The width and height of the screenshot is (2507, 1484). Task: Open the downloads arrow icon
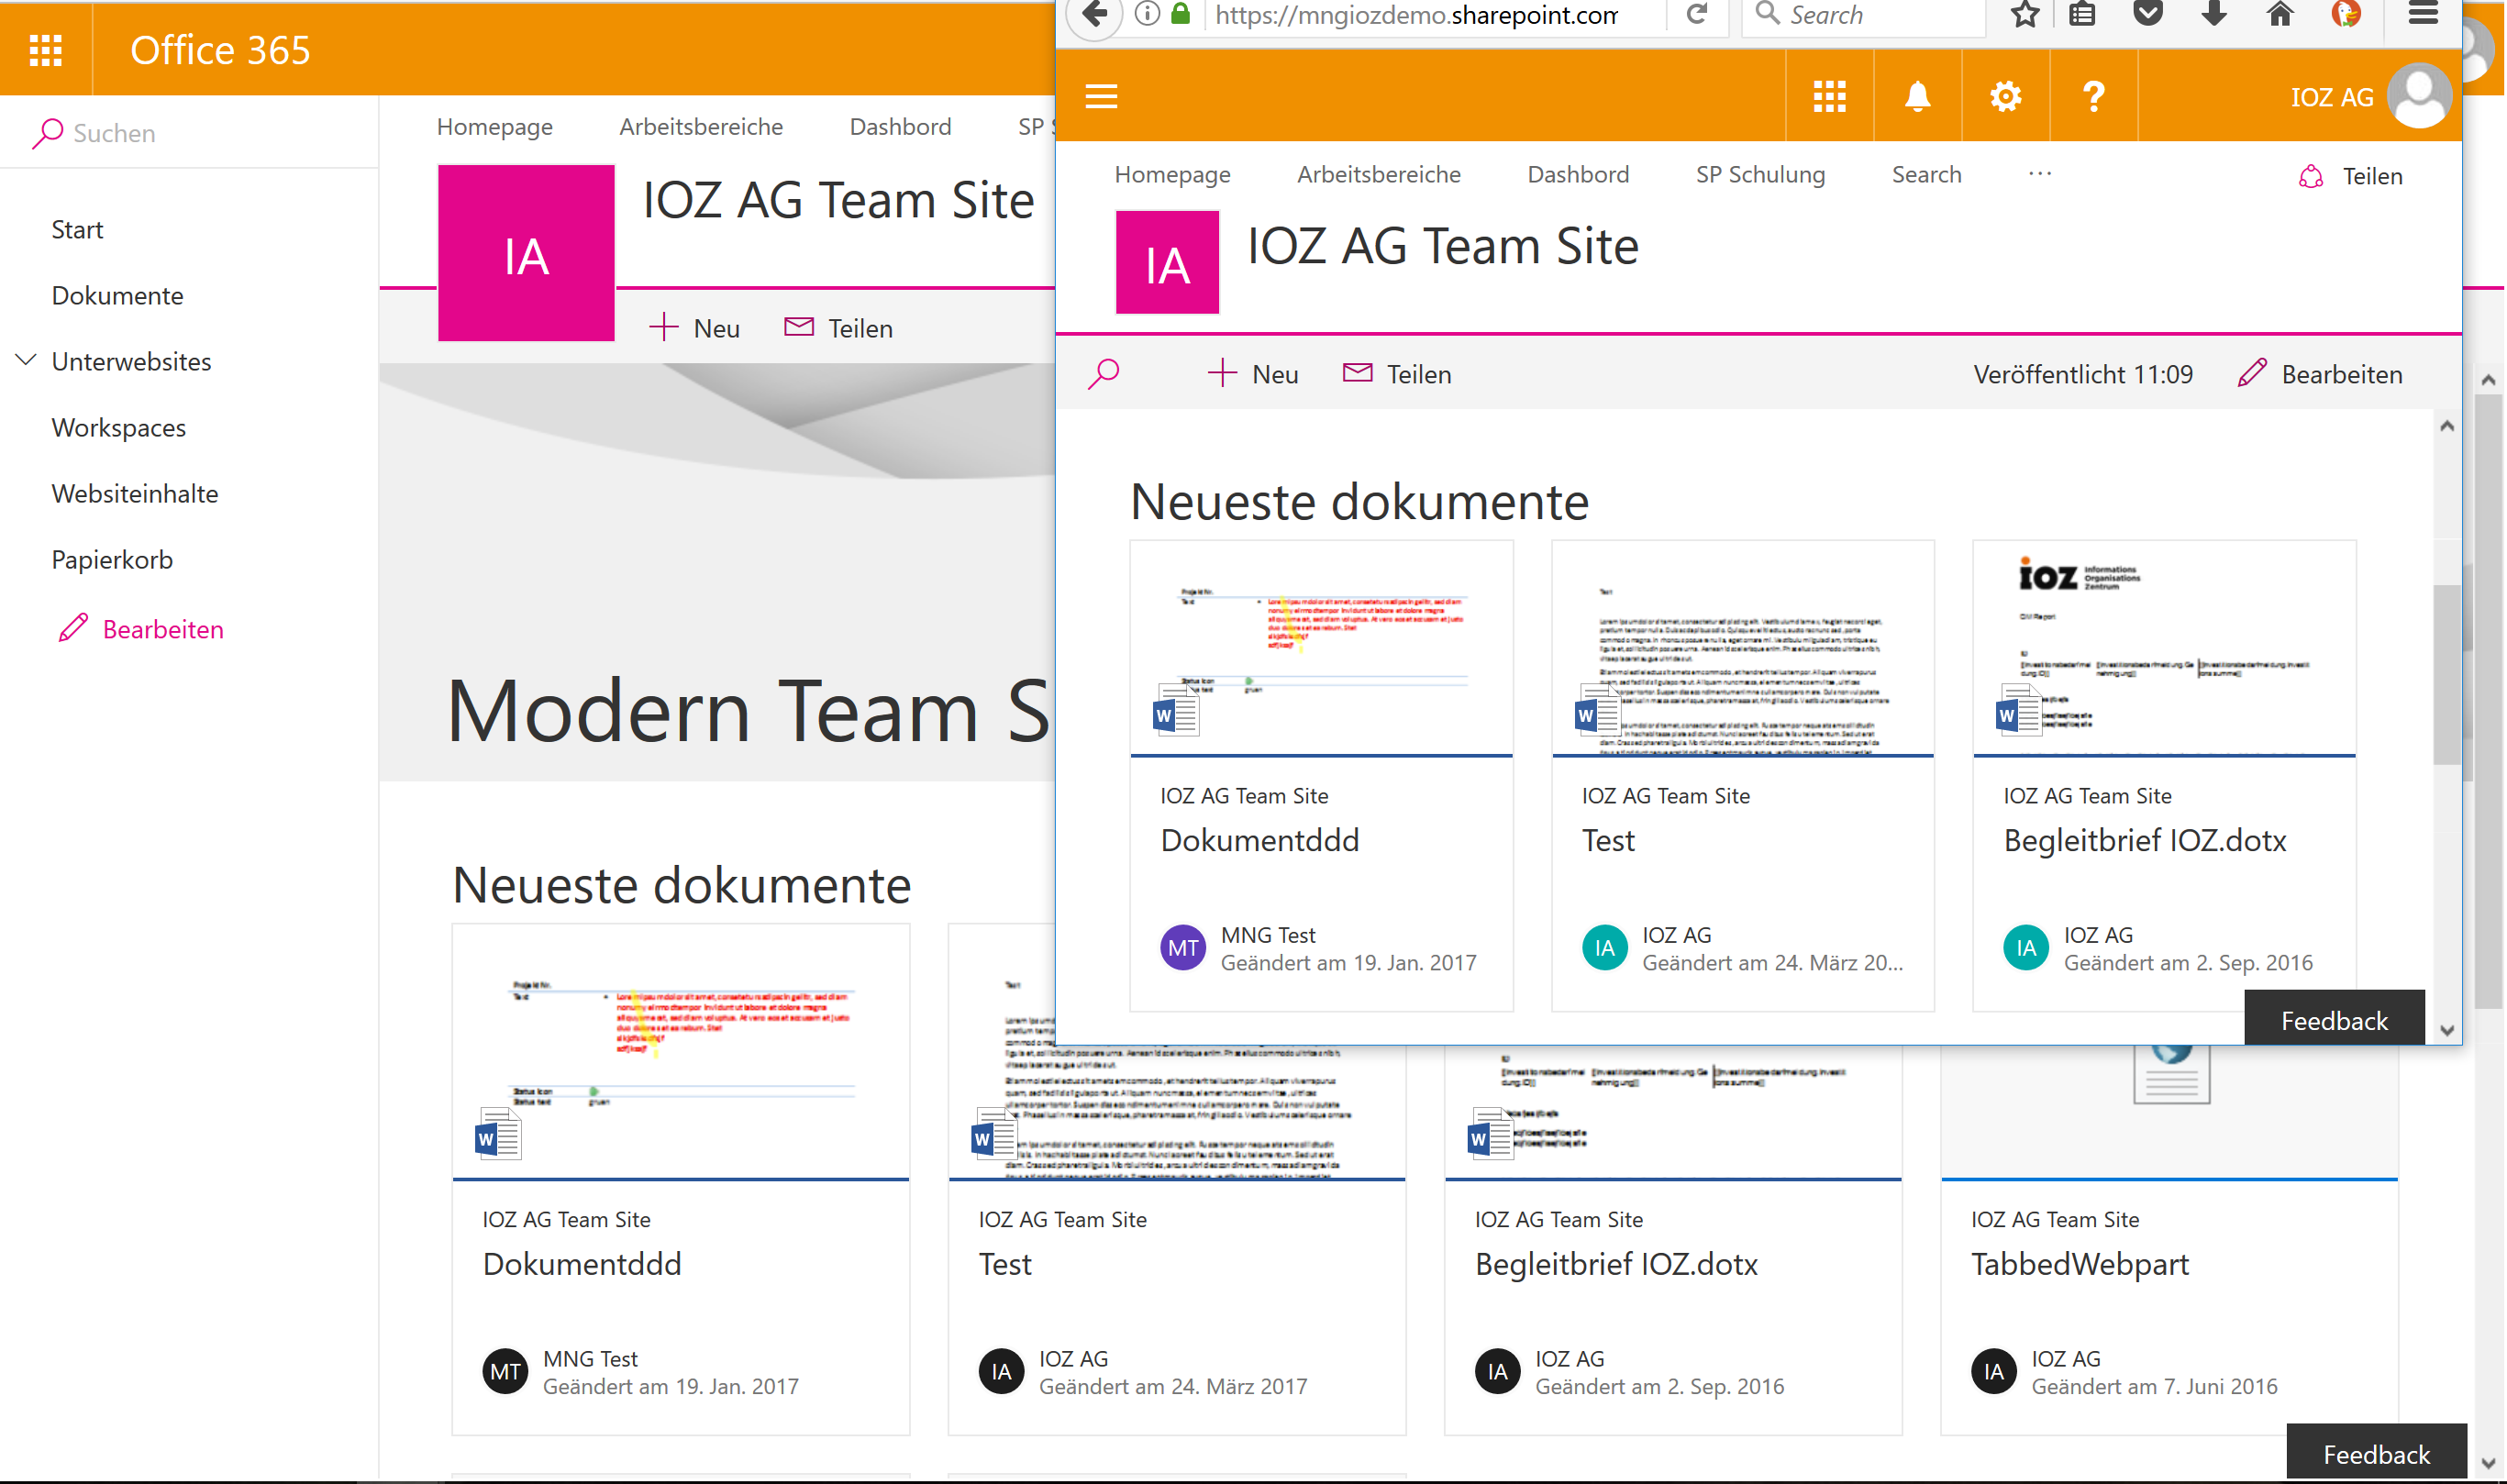pos(2214,13)
